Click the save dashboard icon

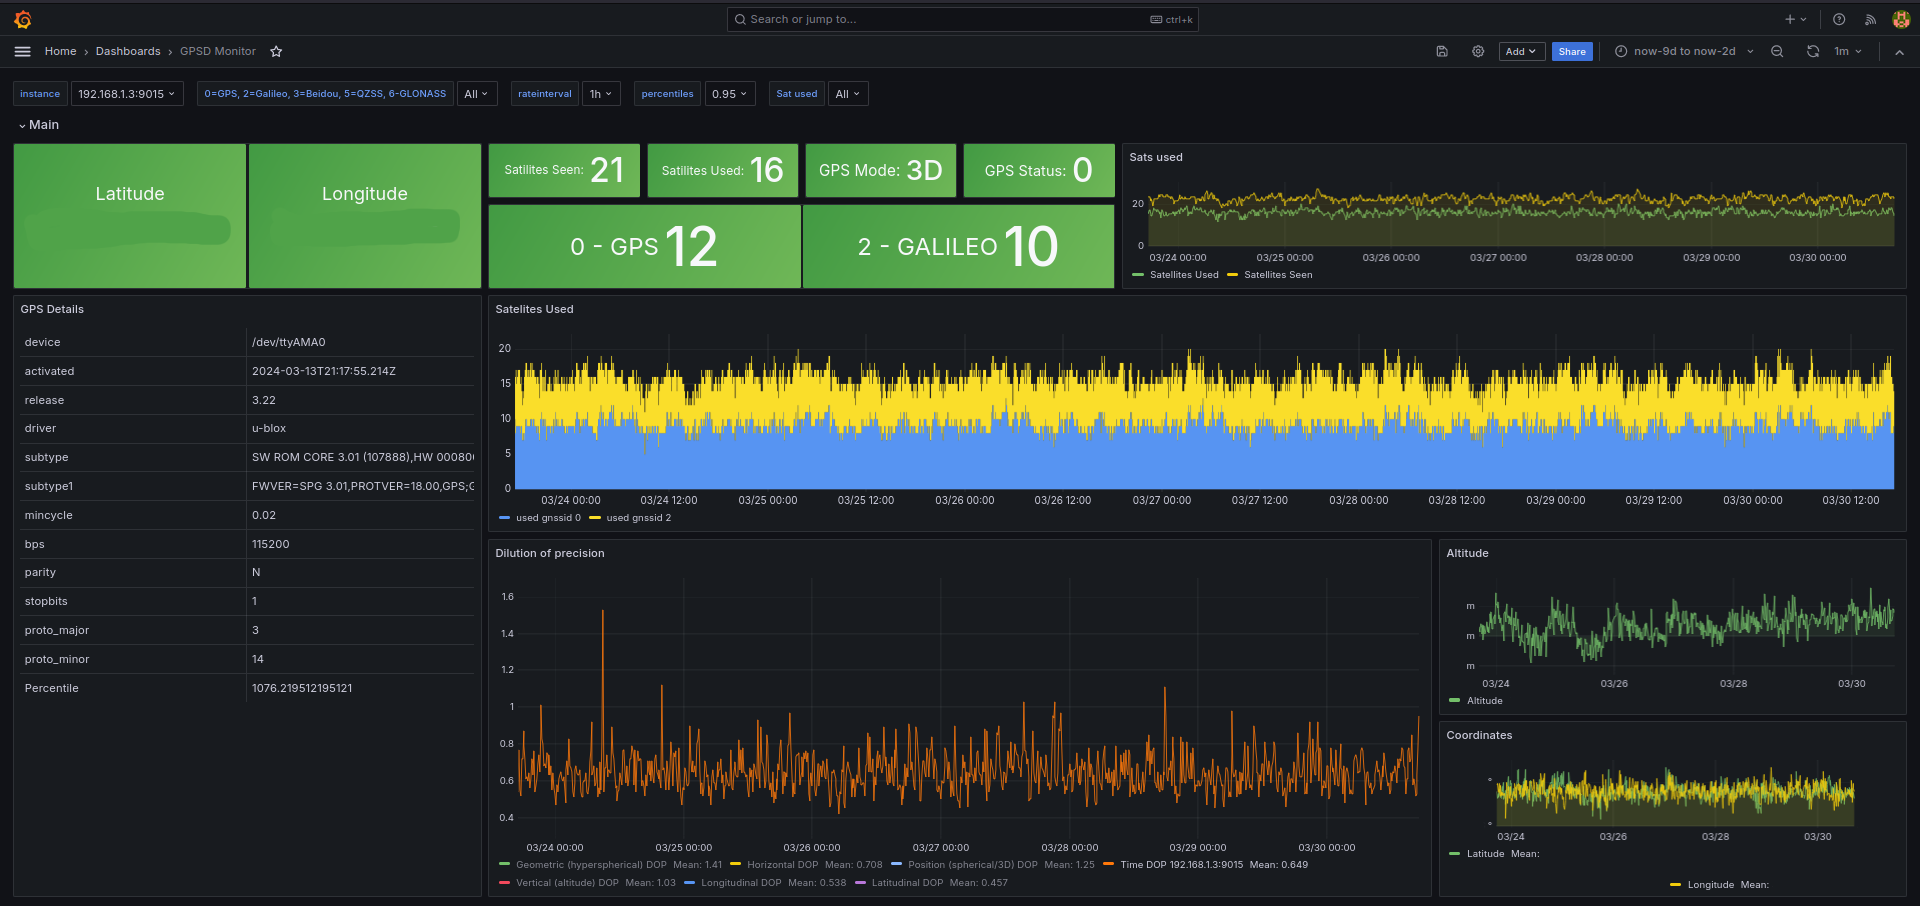1442,51
